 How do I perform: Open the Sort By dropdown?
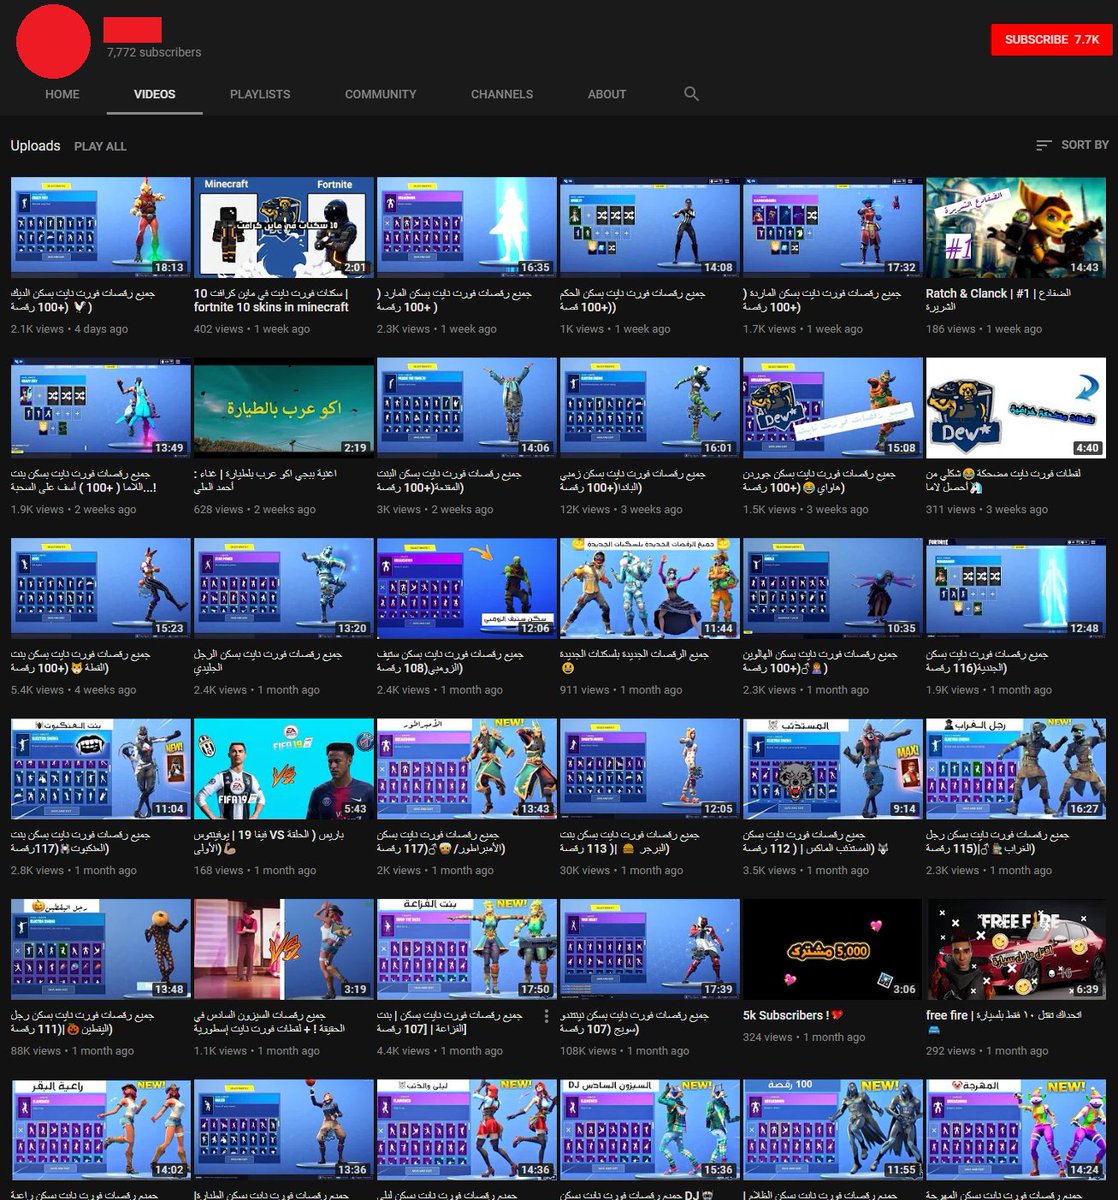click(x=1072, y=145)
